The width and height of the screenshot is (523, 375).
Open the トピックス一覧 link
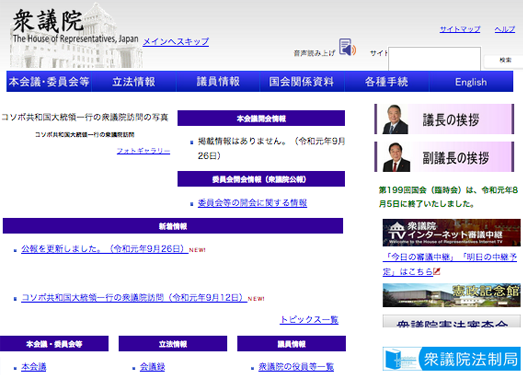pos(309,320)
